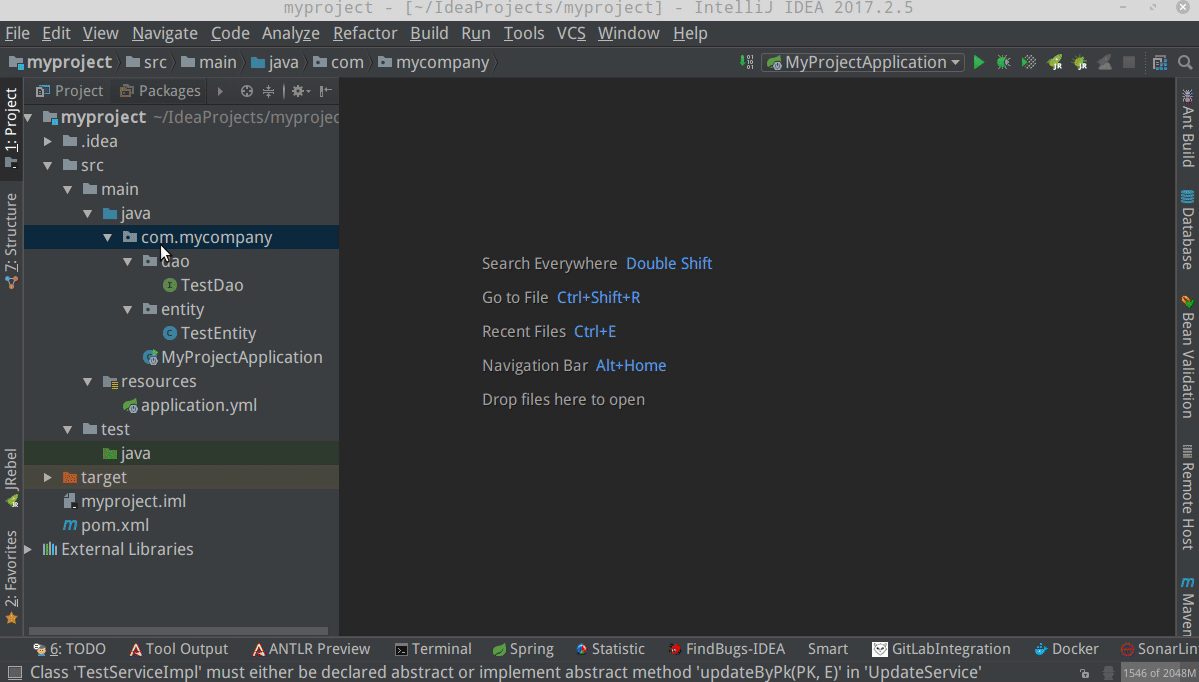The image size is (1199, 682).
Task: Show more project view tabs arrow
Action: 220,91
